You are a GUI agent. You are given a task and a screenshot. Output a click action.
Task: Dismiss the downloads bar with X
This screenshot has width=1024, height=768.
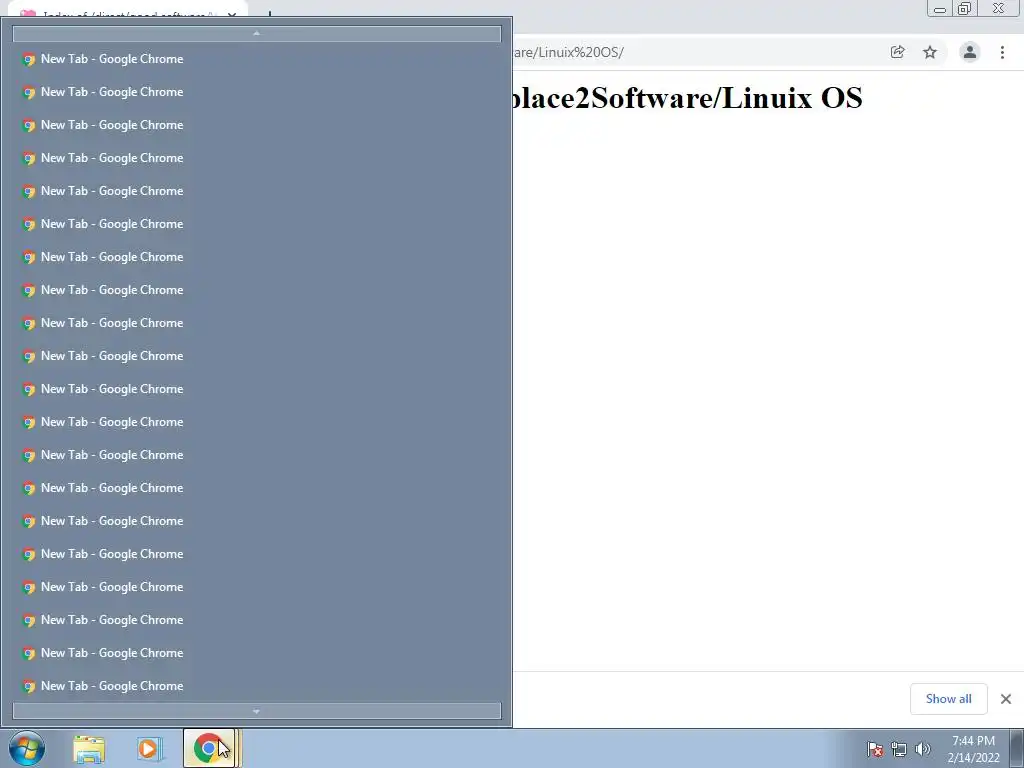[x=1006, y=699]
